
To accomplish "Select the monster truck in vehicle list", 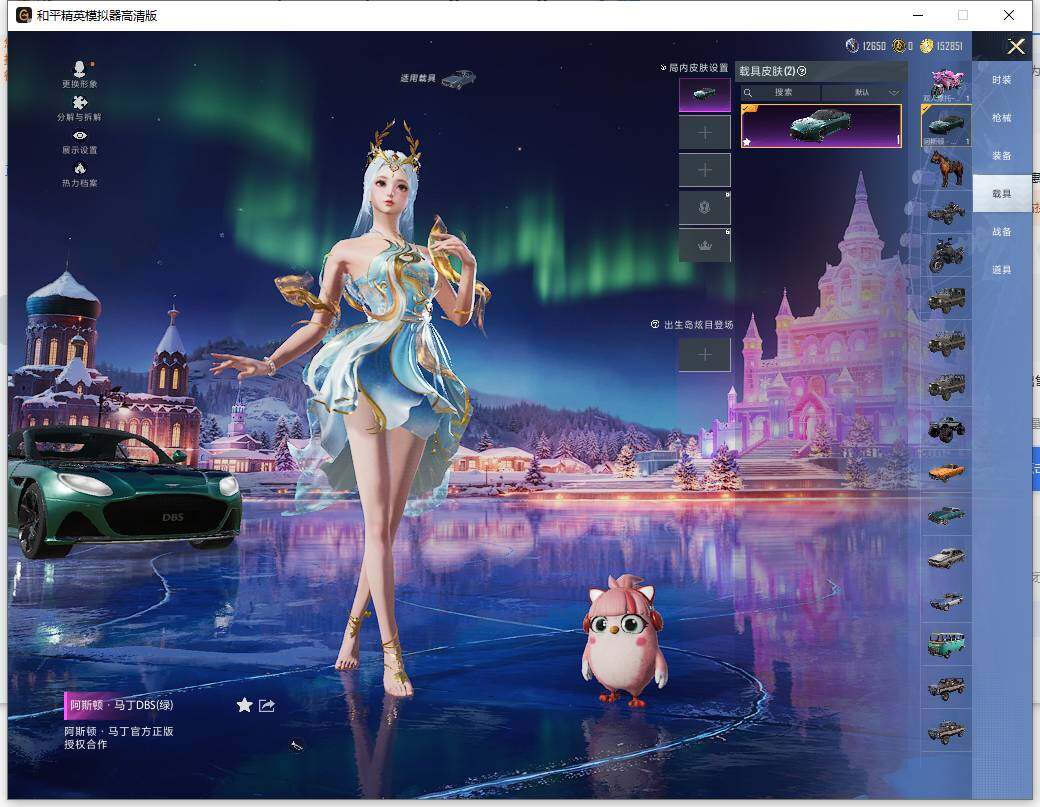I will [x=946, y=428].
